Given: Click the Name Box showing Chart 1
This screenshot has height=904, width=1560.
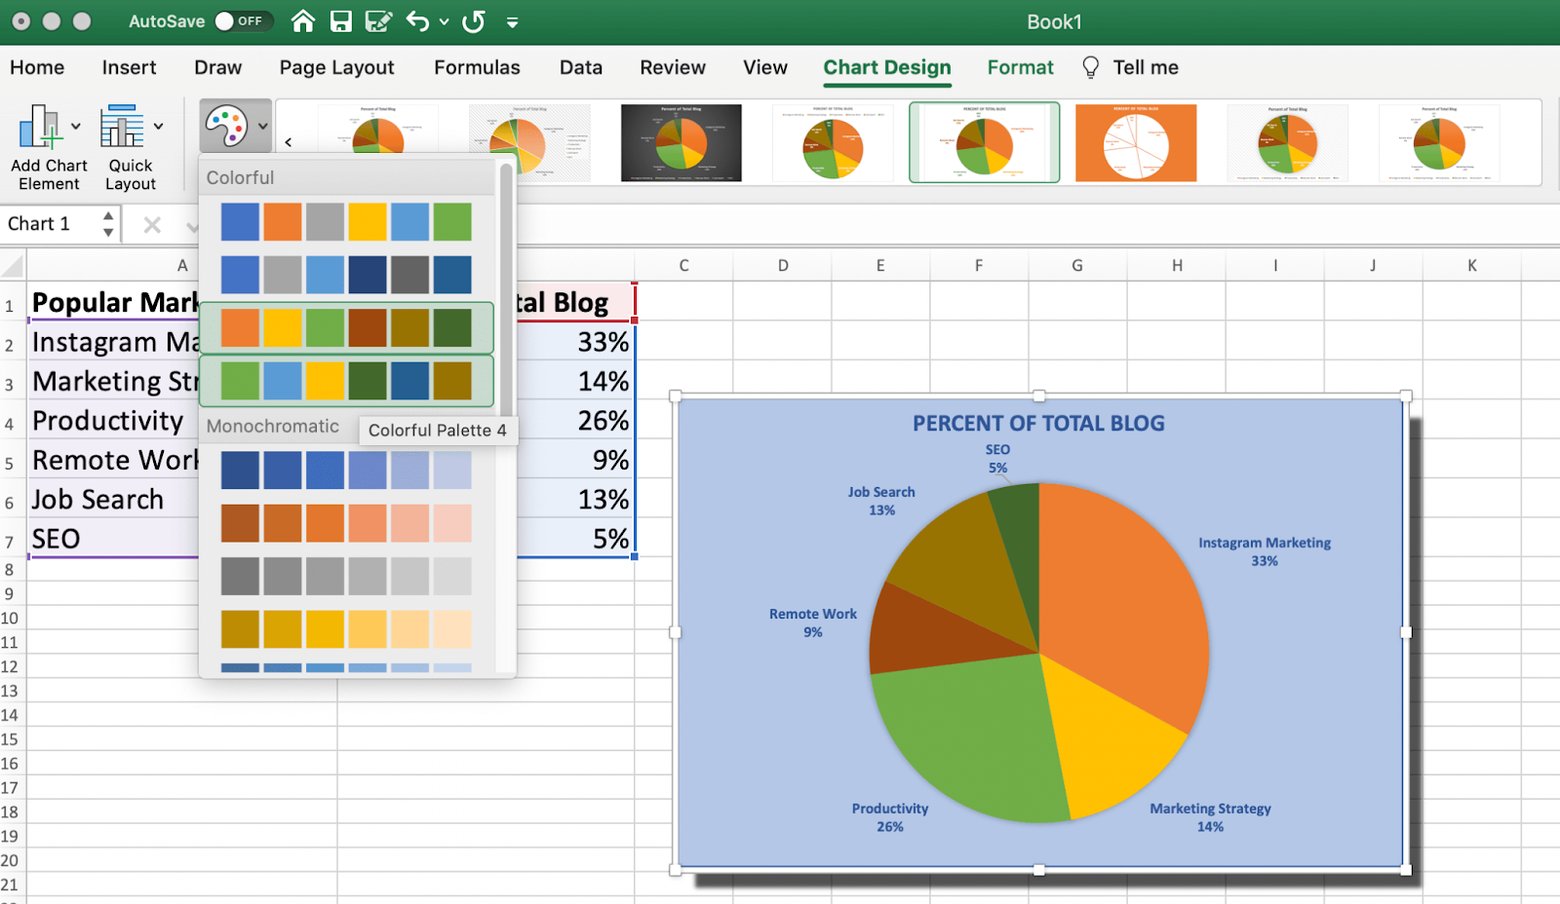Looking at the screenshot, I should point(50,224).
